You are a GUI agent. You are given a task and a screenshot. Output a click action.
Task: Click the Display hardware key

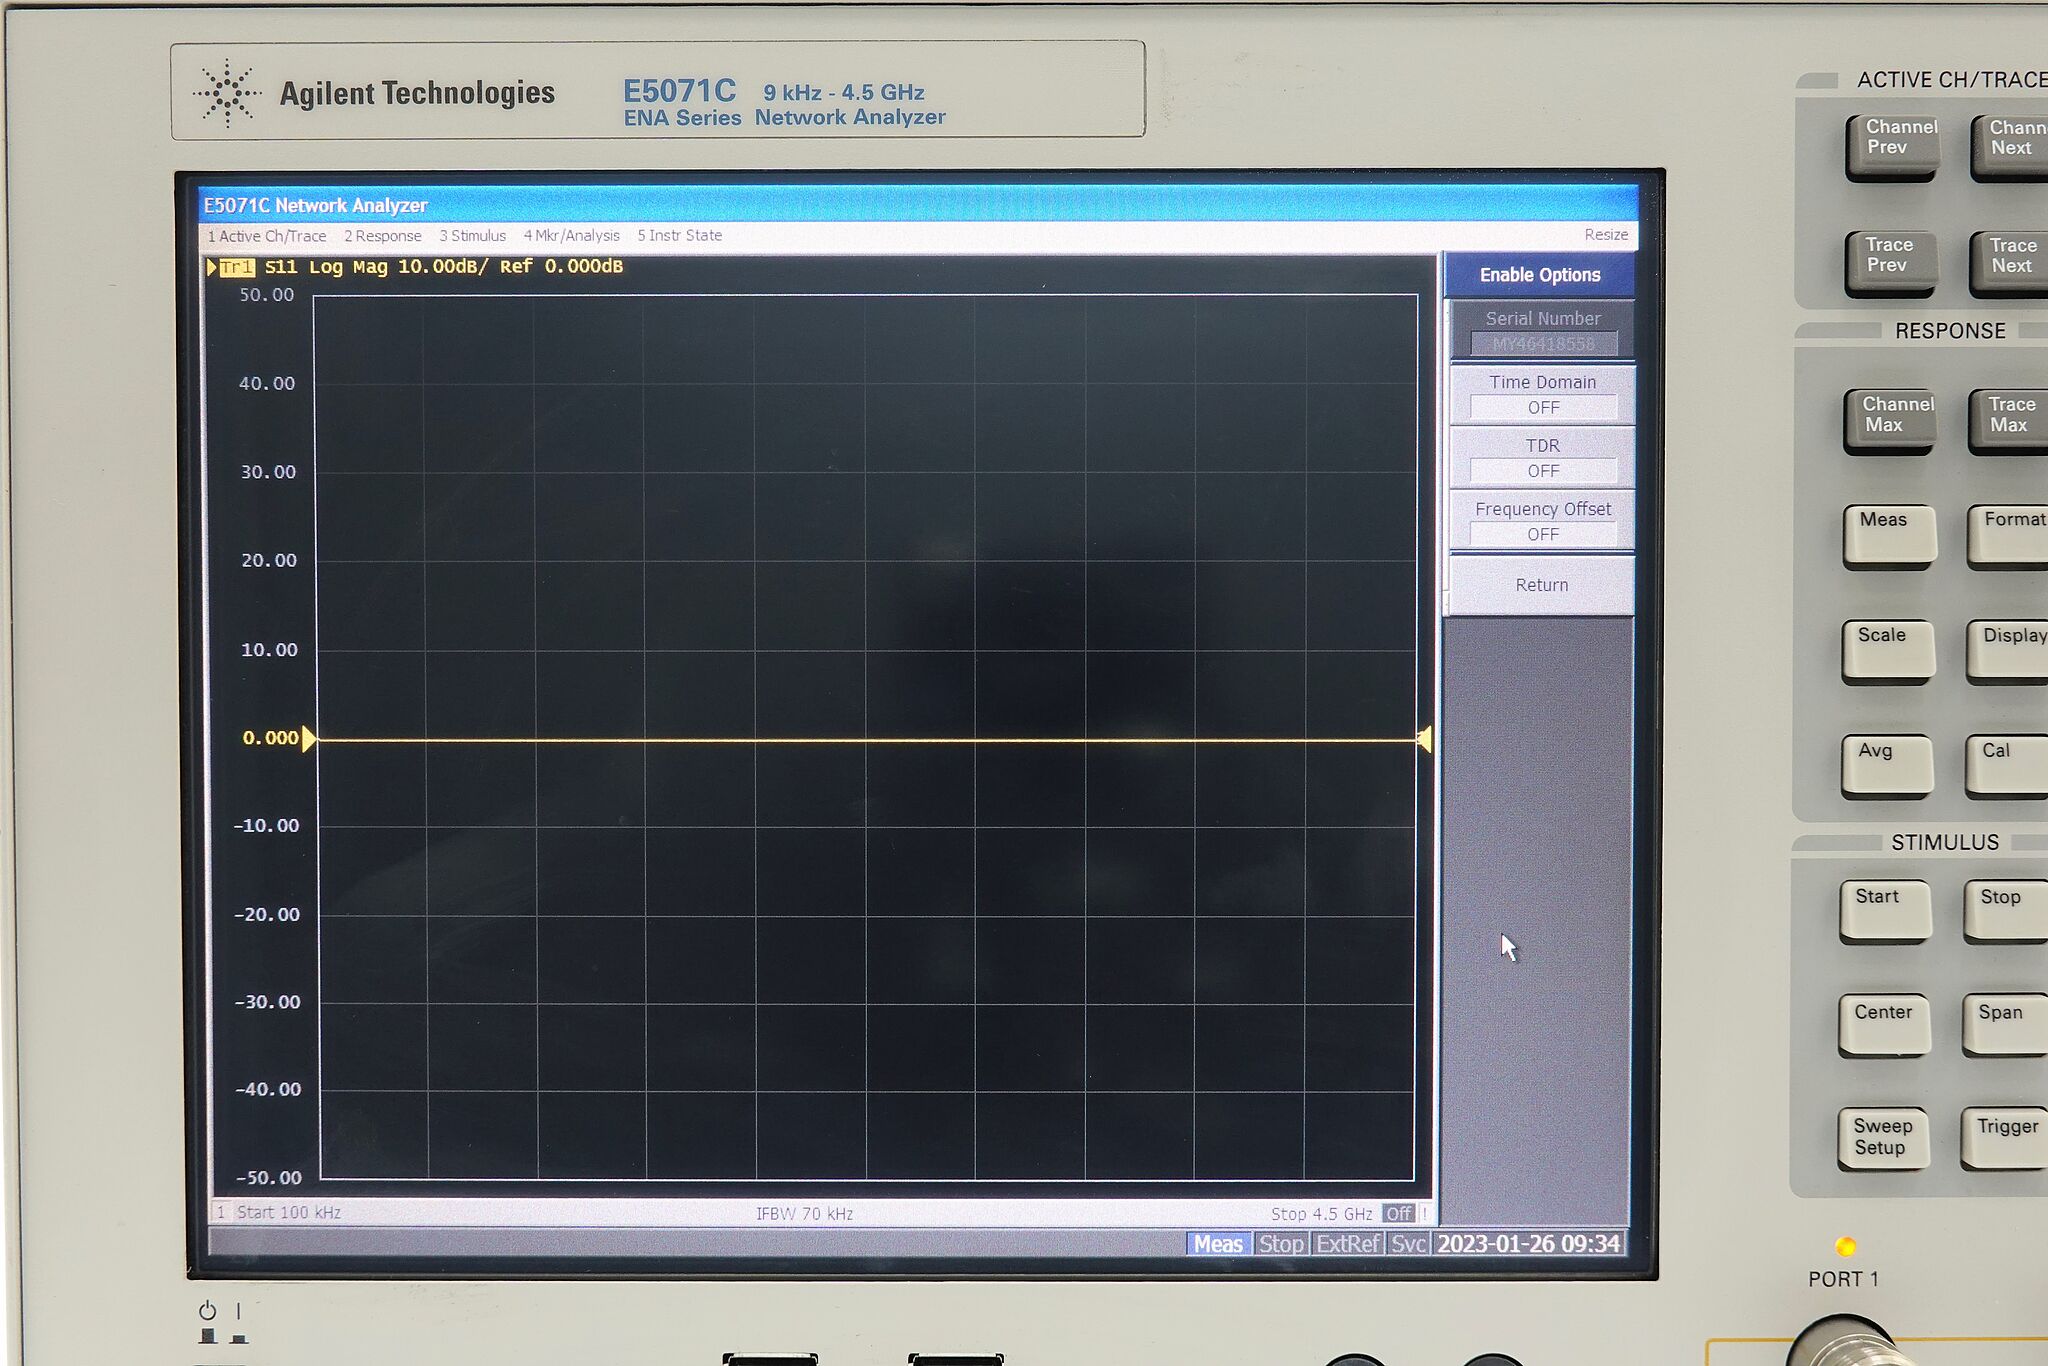pyautogui.click(x=2007, y=652)
